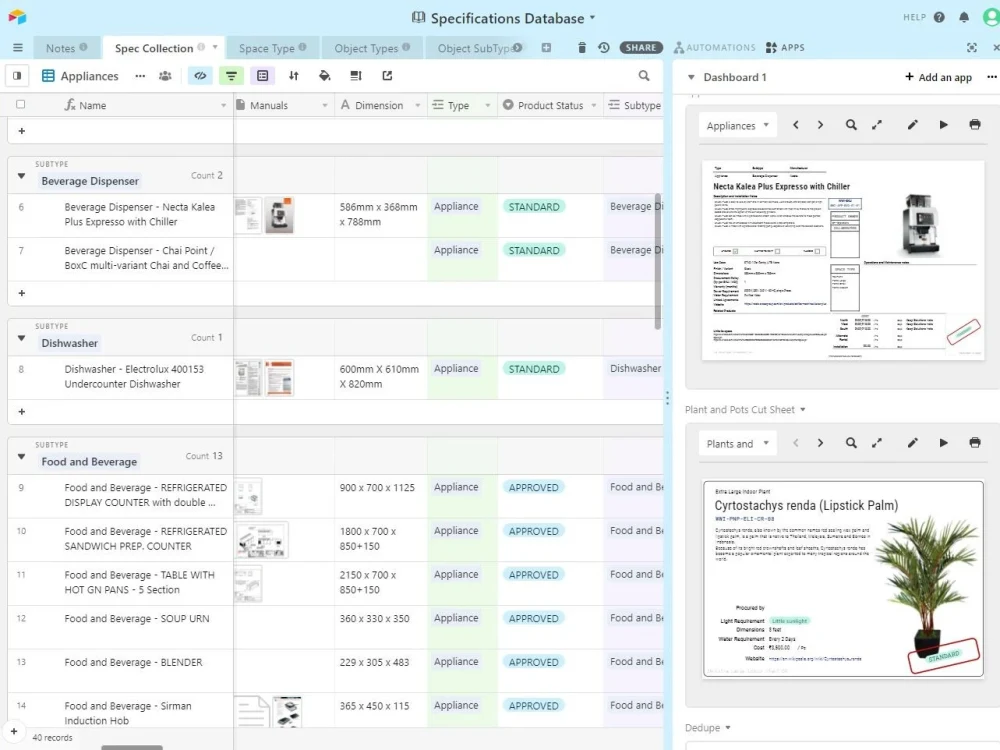
Task: Open the tables list hamburger menu
Action: (18, 48)
